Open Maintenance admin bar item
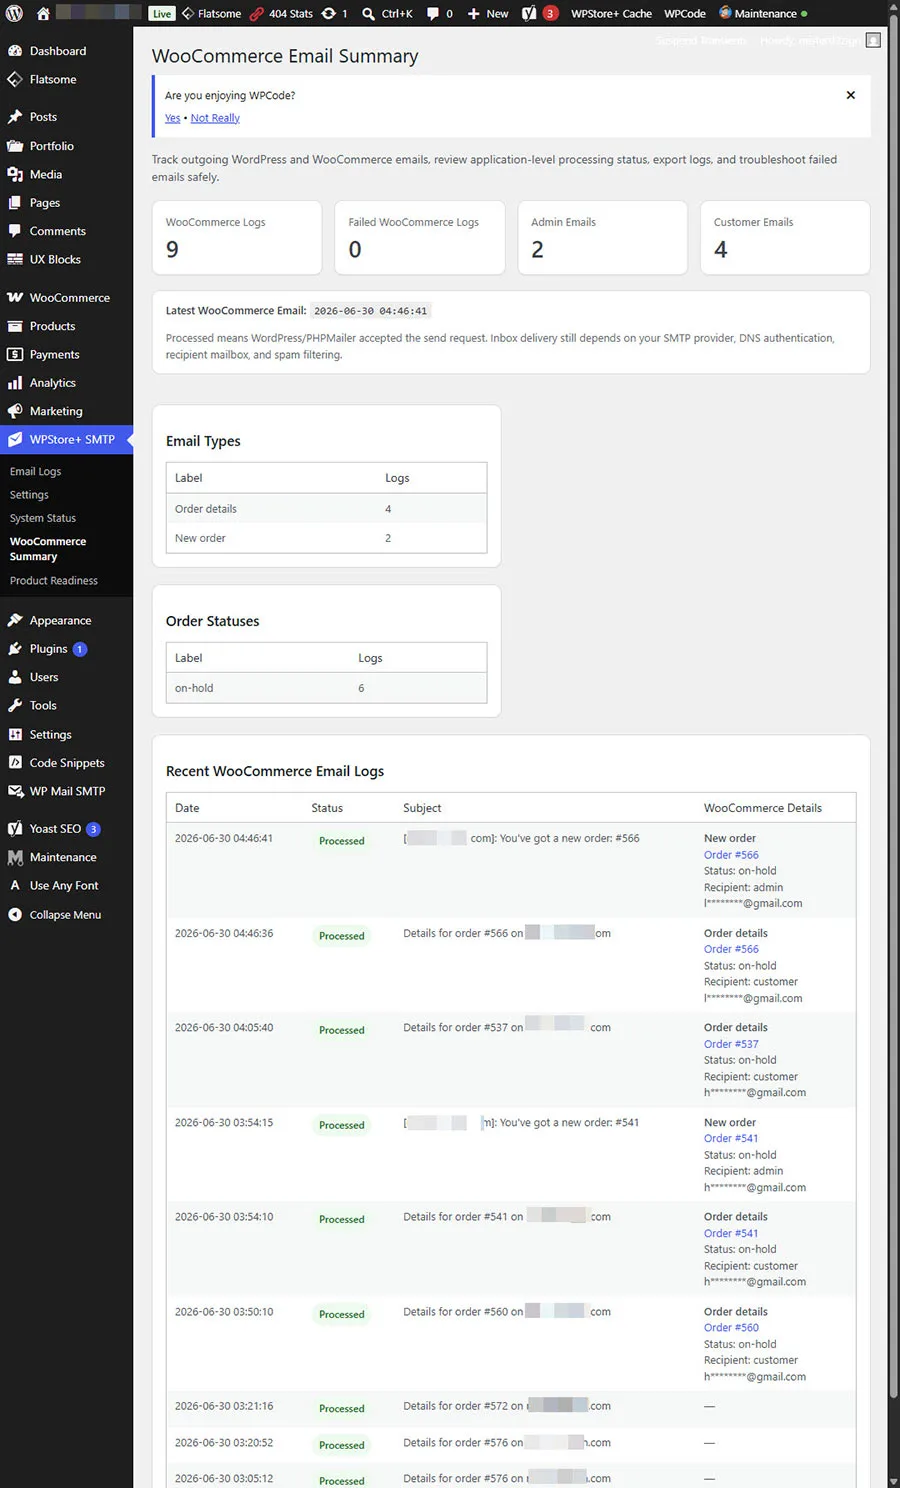The width and height of the screenshot is (900, 1488). coord(763,14)
